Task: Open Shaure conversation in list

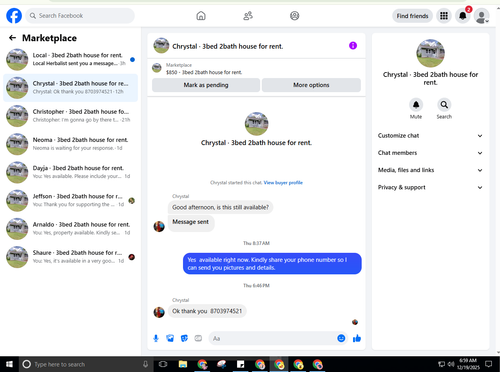Action: click(x=70, y=257)
